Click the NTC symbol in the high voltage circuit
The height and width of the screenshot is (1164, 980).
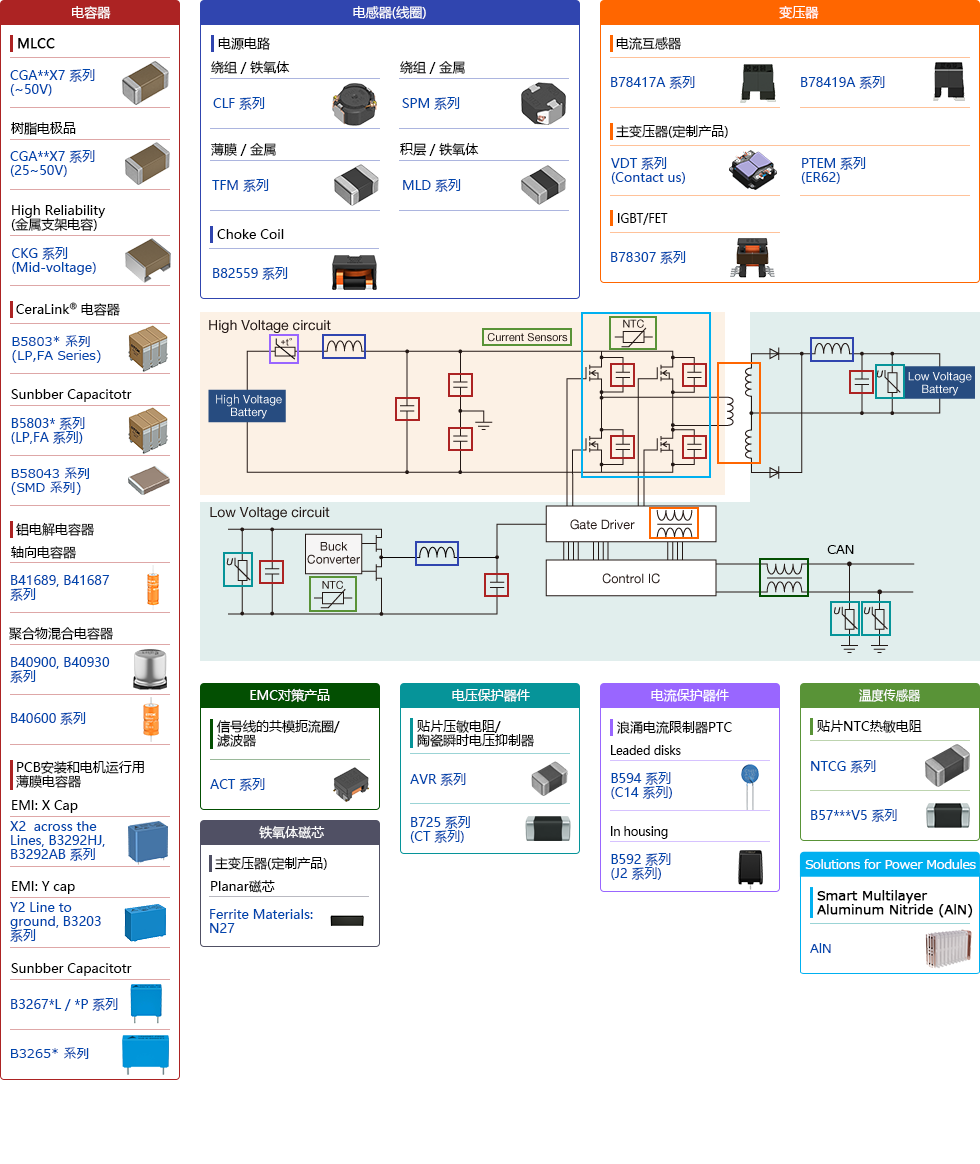[x=633, y=333]
